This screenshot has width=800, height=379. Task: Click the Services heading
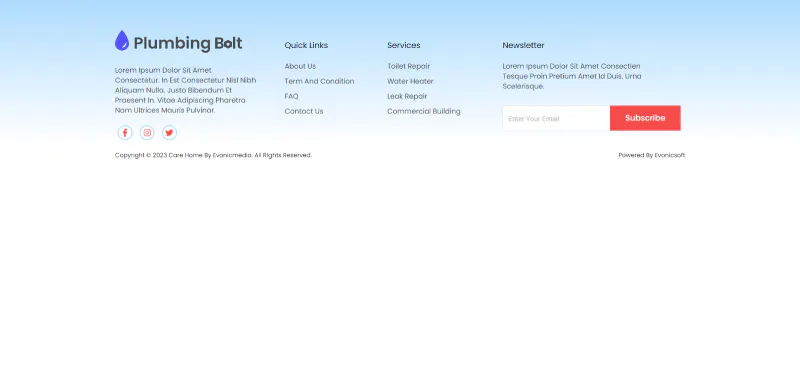click(404, 45)
